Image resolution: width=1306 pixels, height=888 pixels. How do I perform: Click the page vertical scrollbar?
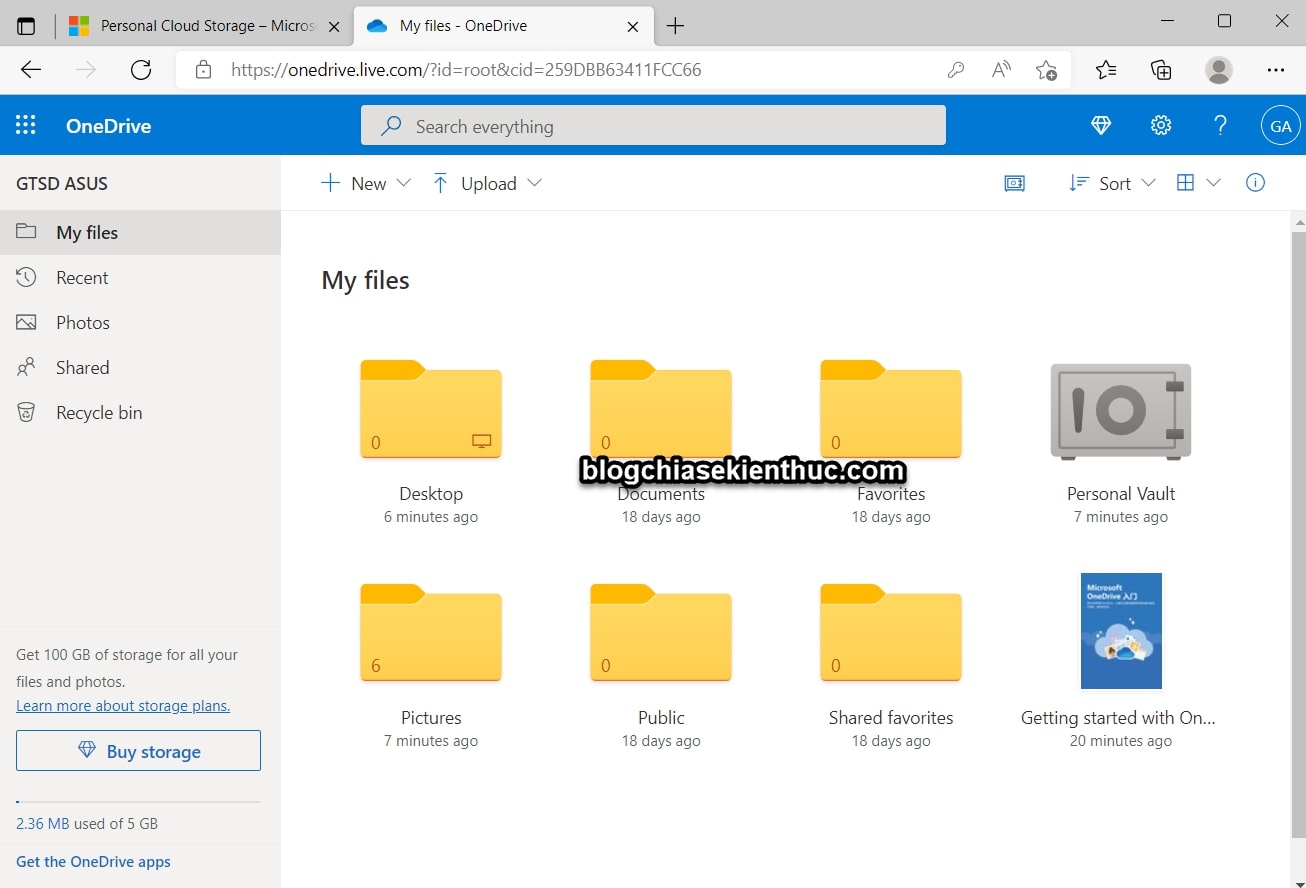point(1298,535)
